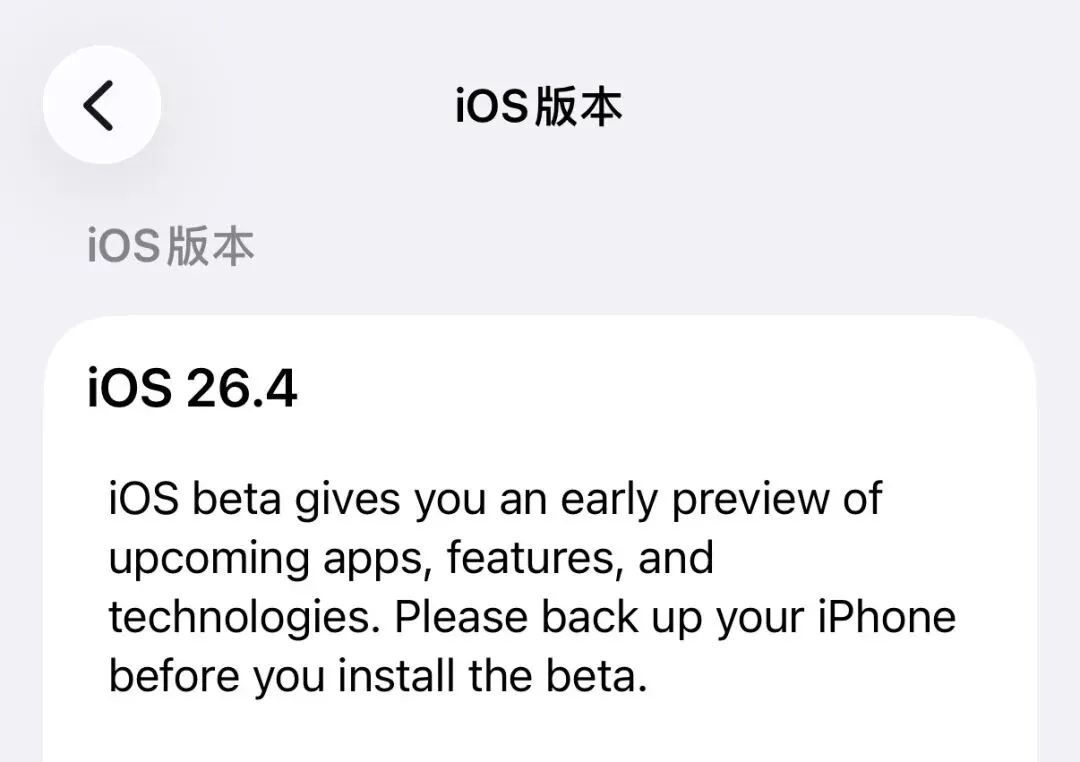Image resolution: width=1080 pixels, height=762 pixels.
Task: Select the word "technologies" in the paragraph
Action: coord(240,618)
